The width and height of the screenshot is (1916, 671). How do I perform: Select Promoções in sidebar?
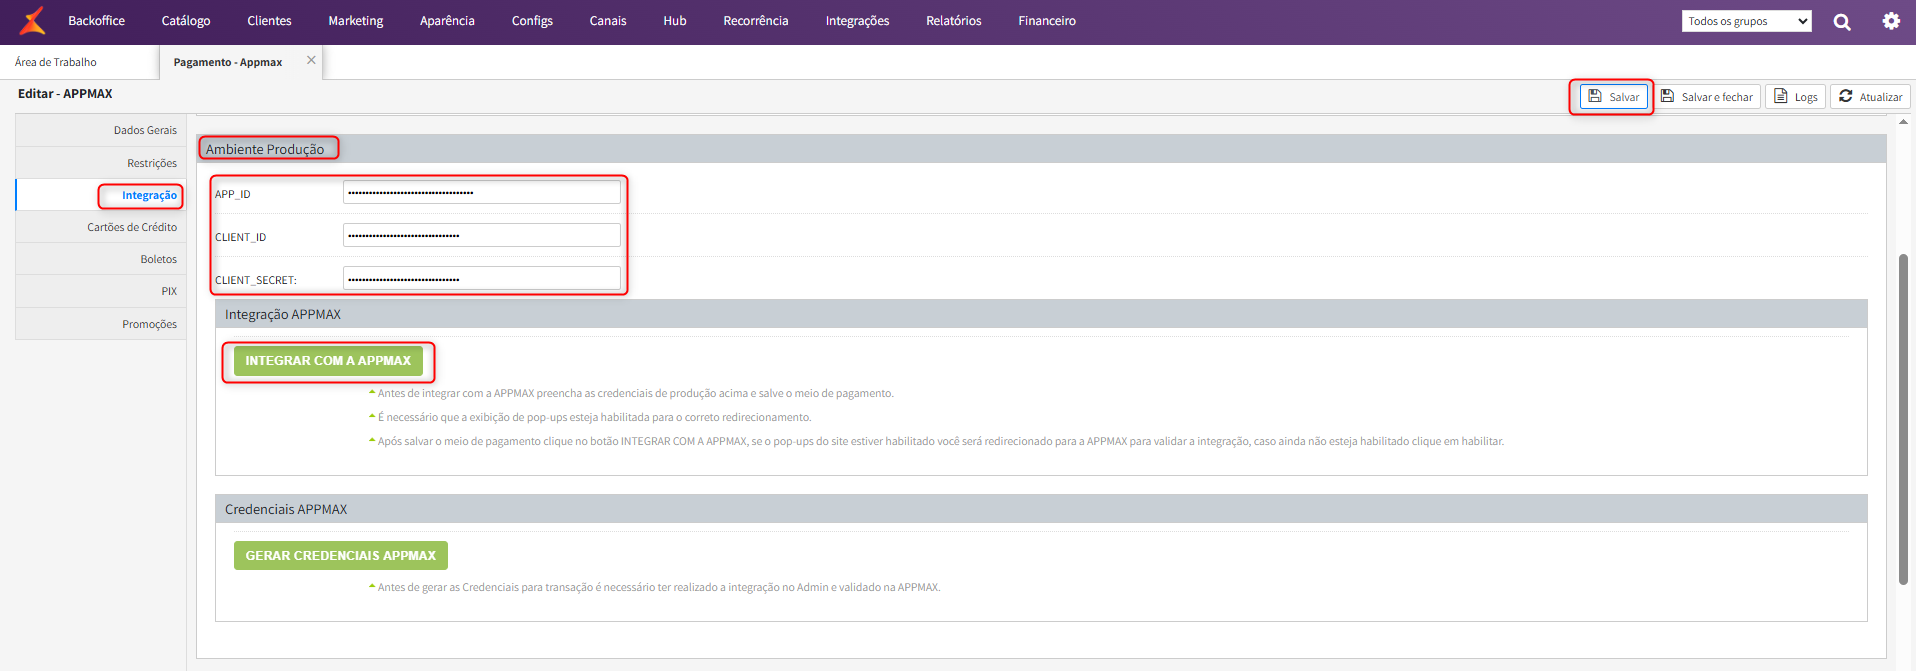pos(101,324)
